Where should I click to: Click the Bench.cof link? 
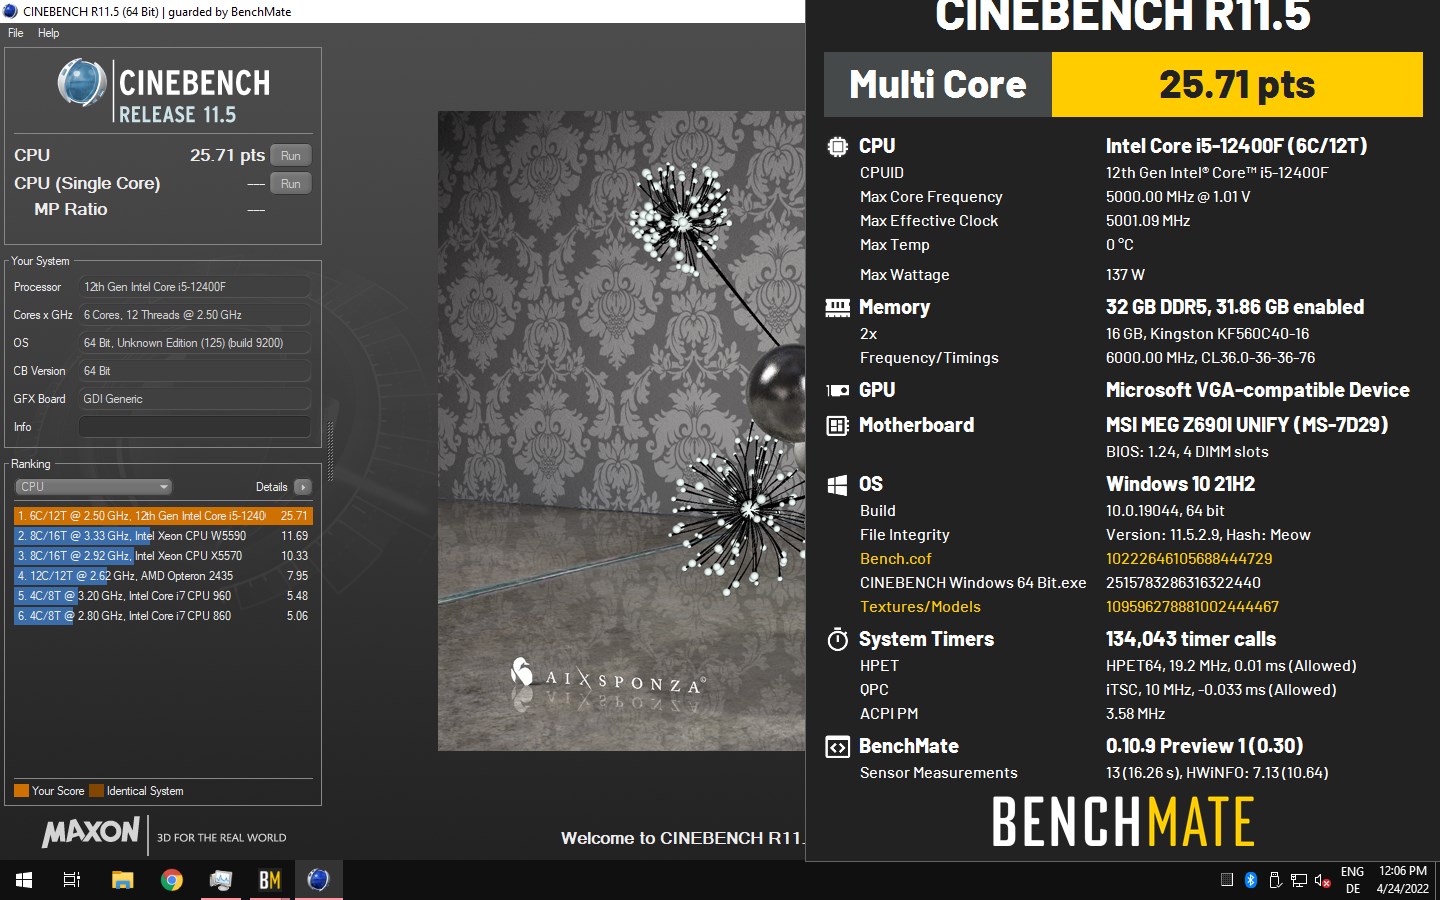click(x=895, y=559)
